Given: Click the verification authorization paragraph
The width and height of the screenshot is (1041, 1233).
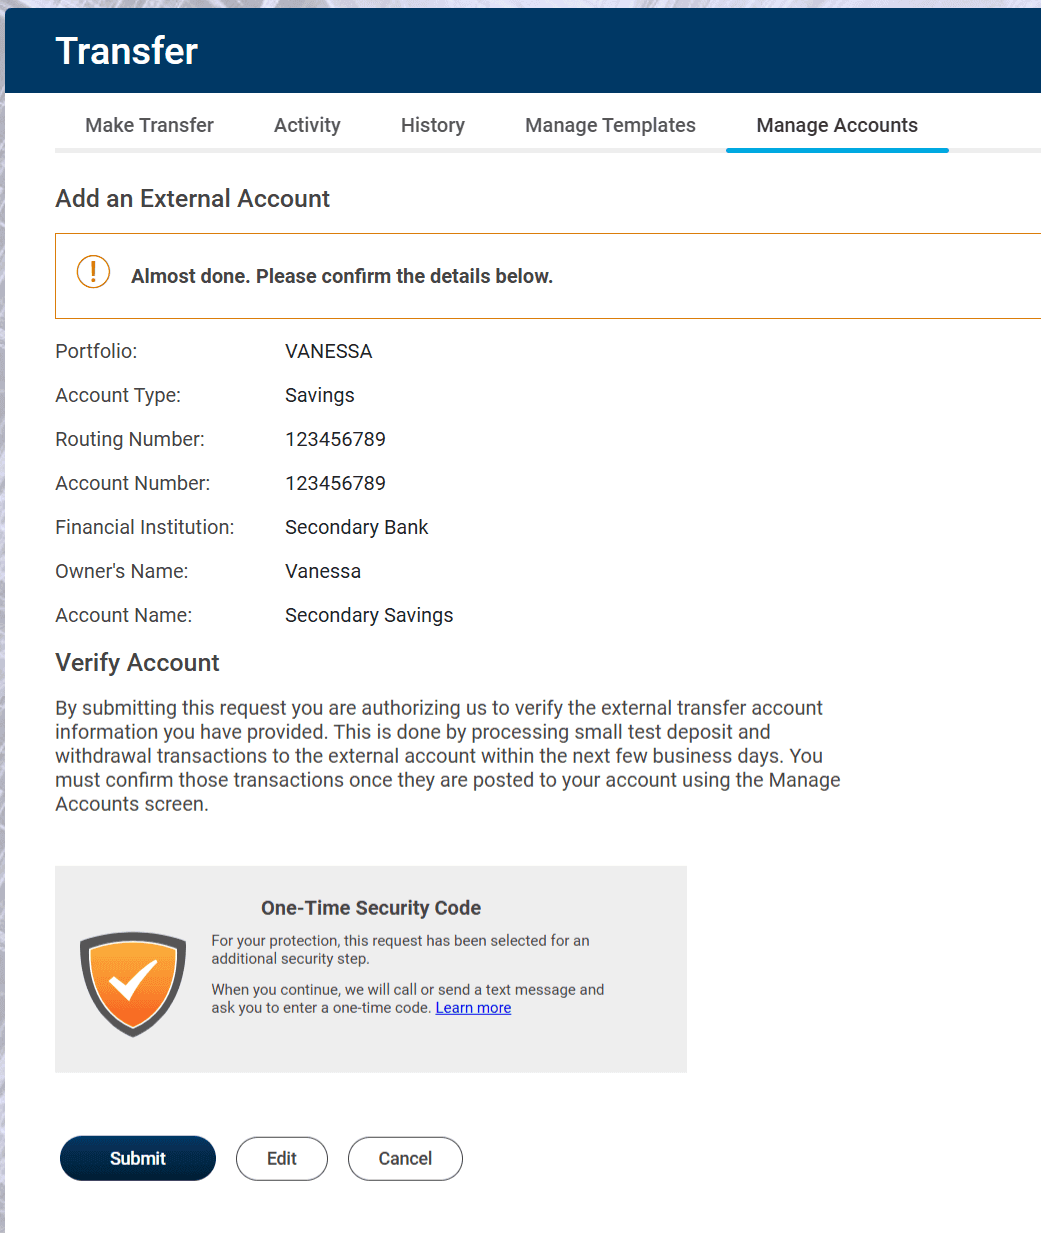Looking at the screenshot, I should [x=448, y=756].
